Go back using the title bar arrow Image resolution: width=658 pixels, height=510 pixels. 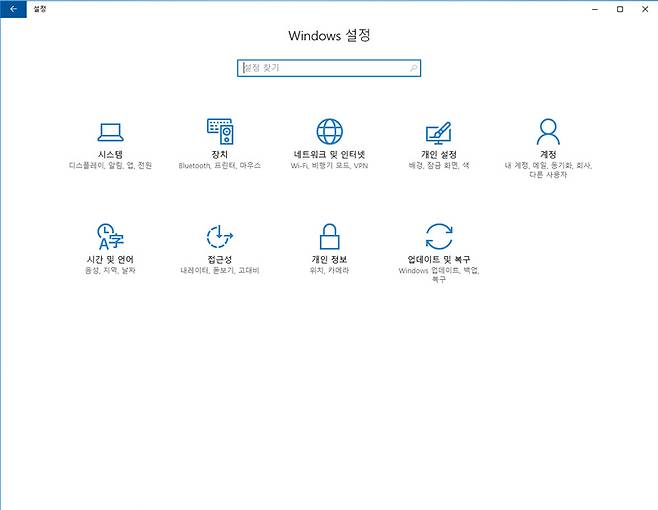[13, 8]
